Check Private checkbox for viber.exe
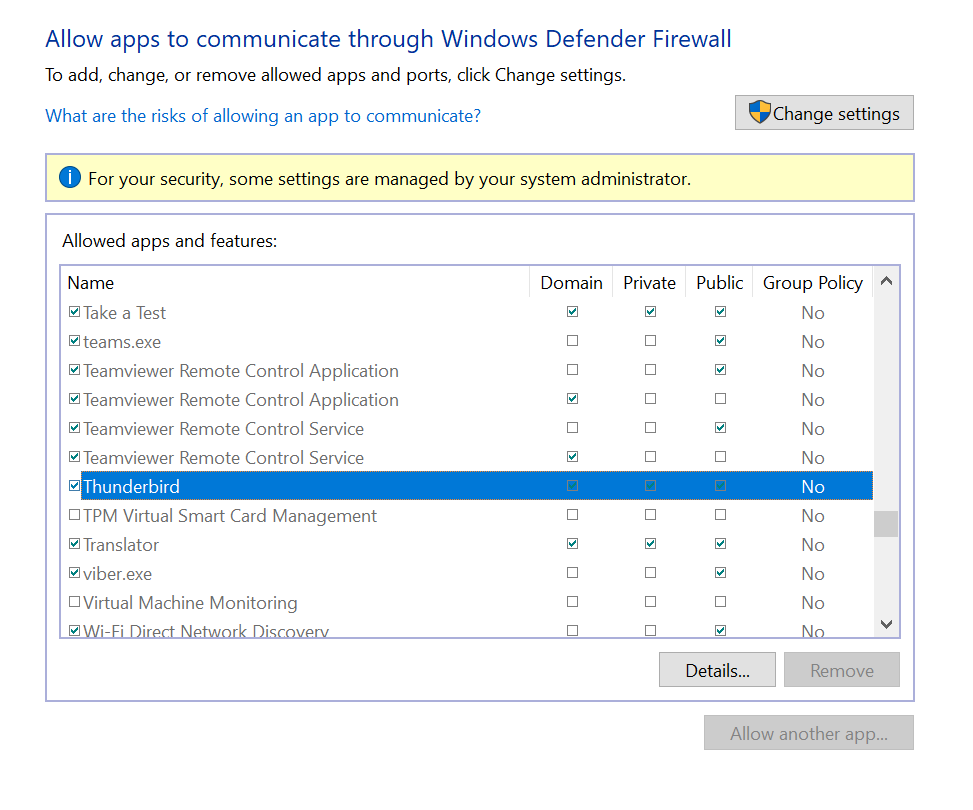This screenshot has width=973, height=810. (650, 573)
